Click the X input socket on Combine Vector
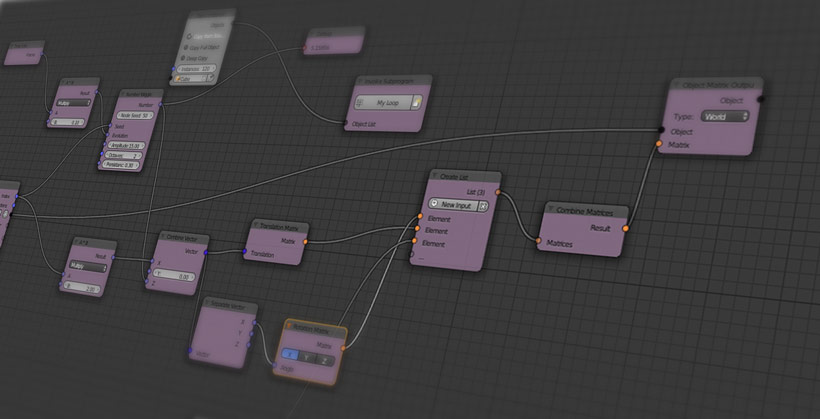 [152, 261]
